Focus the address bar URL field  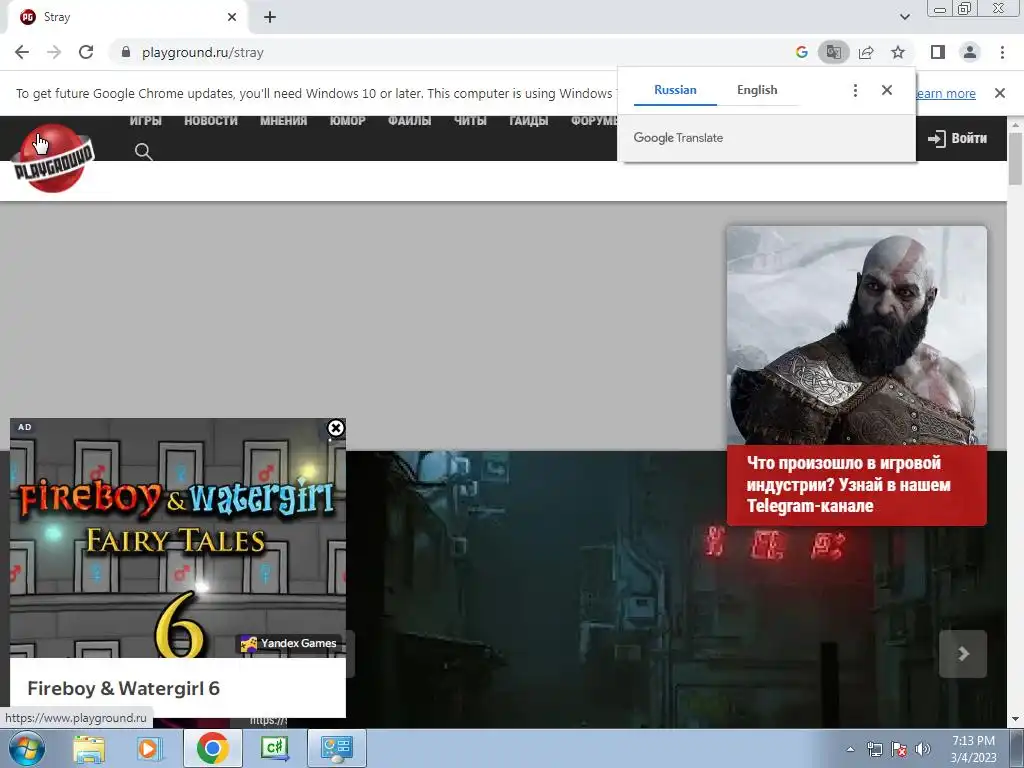(451, 52)
